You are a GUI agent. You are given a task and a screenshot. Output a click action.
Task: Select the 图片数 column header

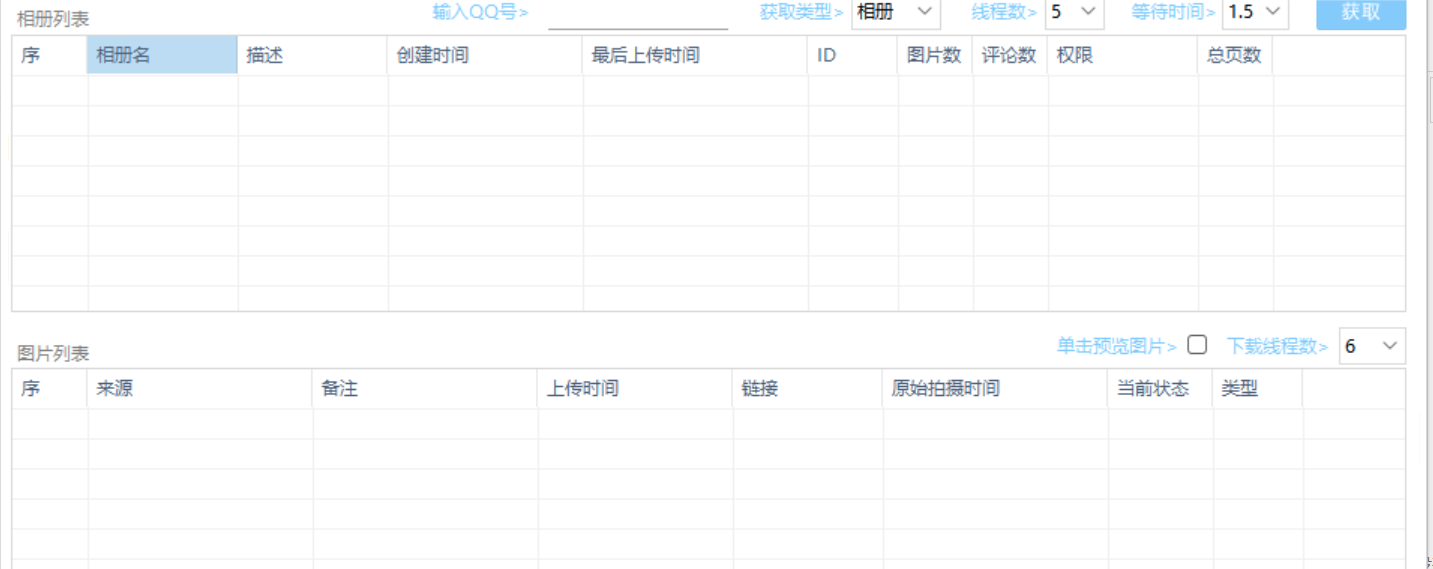pos(934,56)
